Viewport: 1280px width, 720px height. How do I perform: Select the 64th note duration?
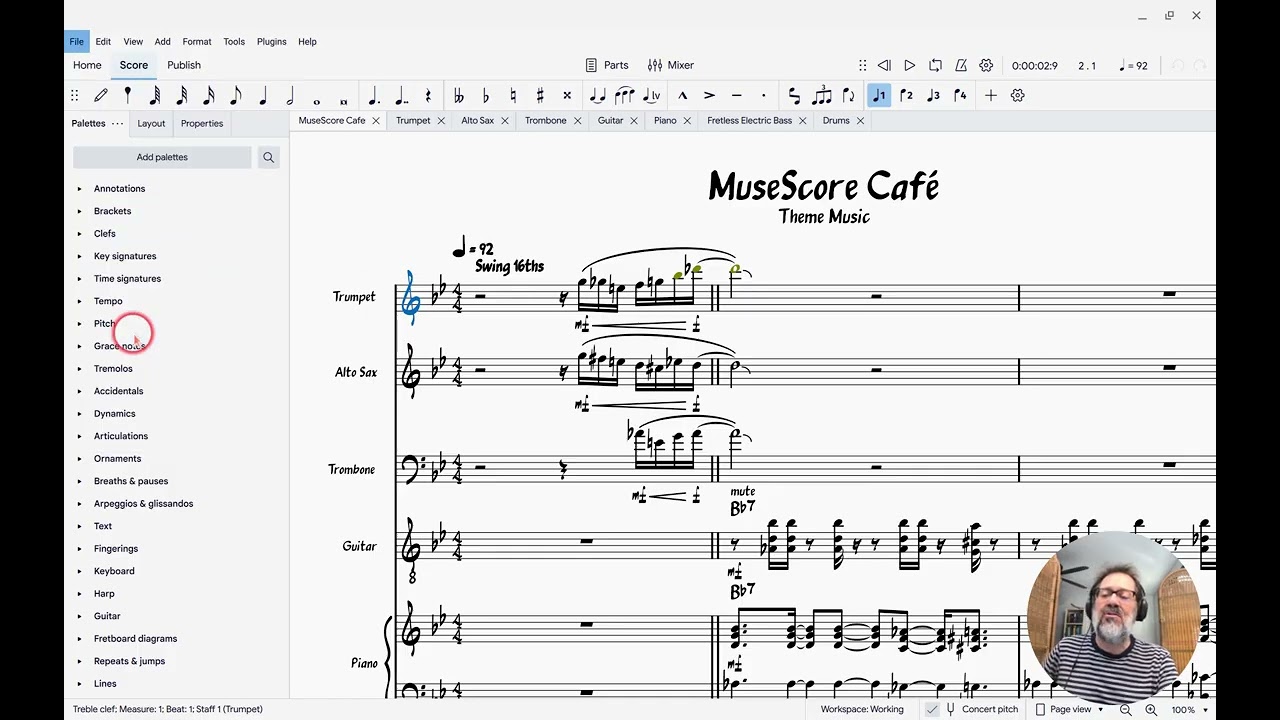155,95
